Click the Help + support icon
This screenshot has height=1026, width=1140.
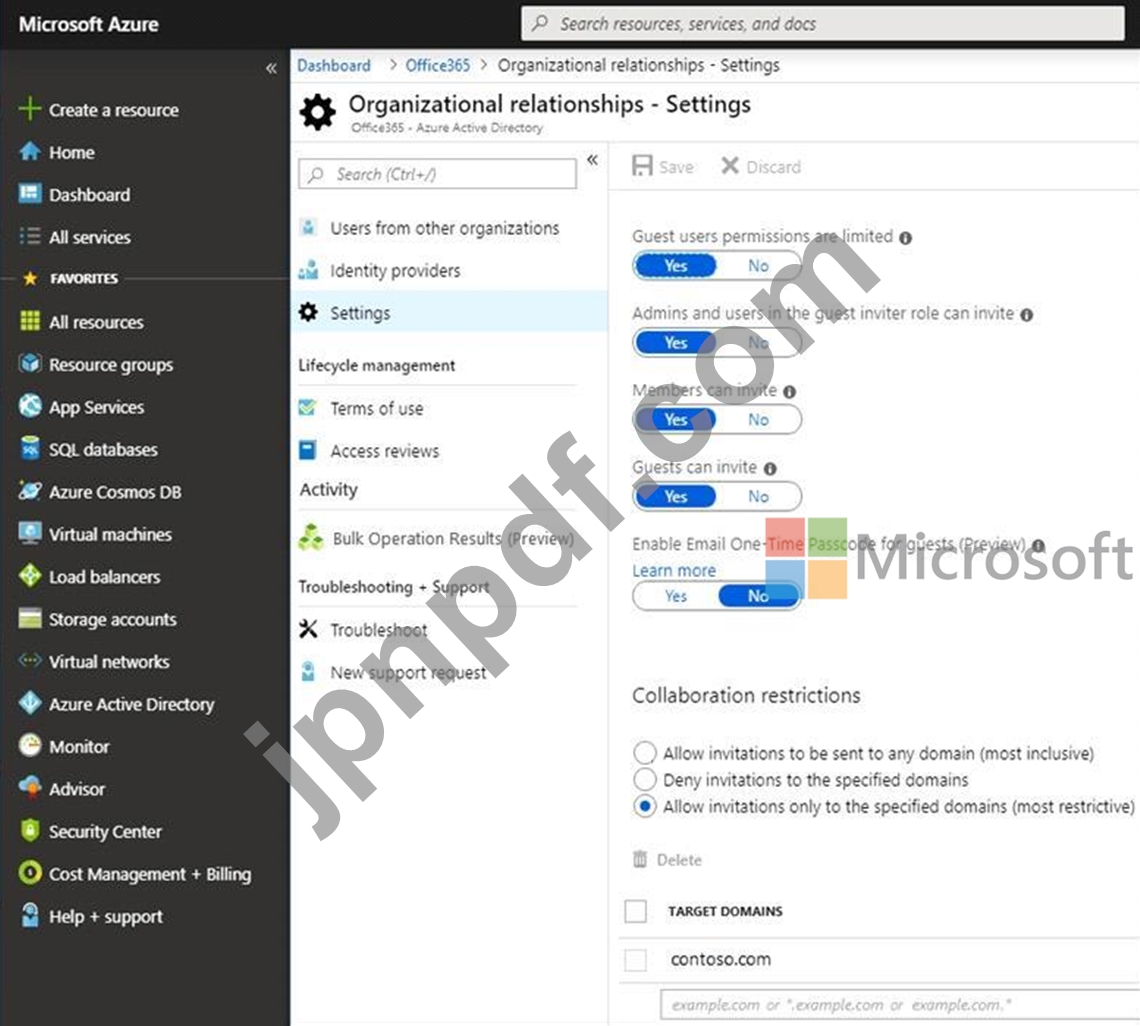[30, 915]
